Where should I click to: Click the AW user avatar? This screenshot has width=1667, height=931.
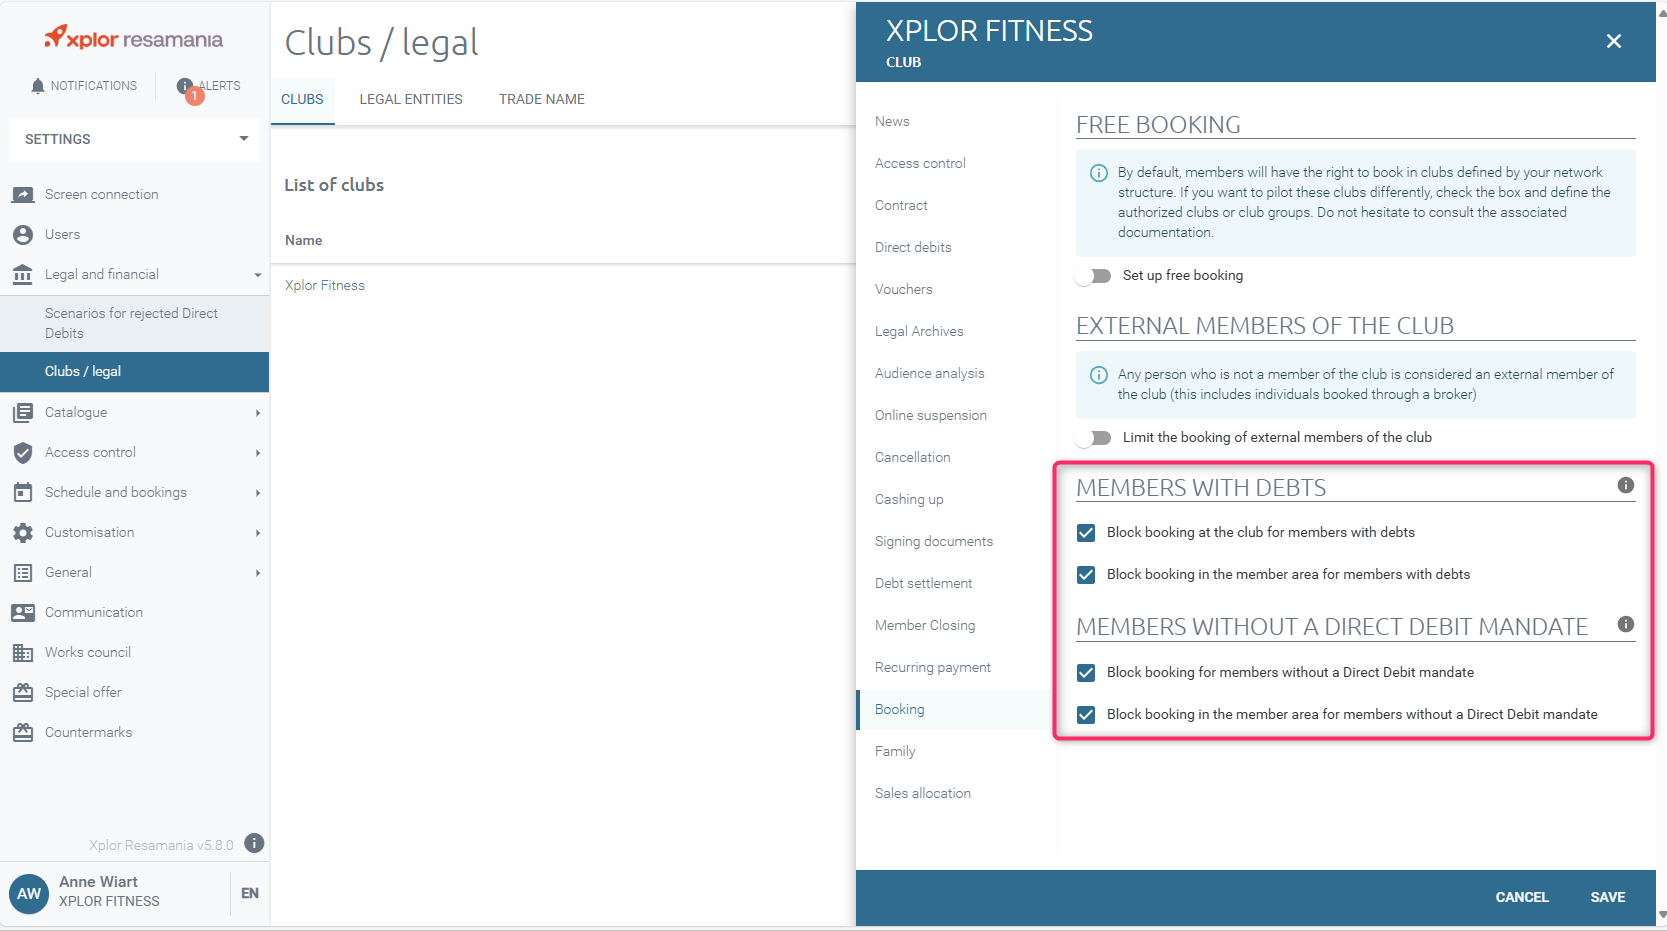pyautogui.click(x=29, y=893)
